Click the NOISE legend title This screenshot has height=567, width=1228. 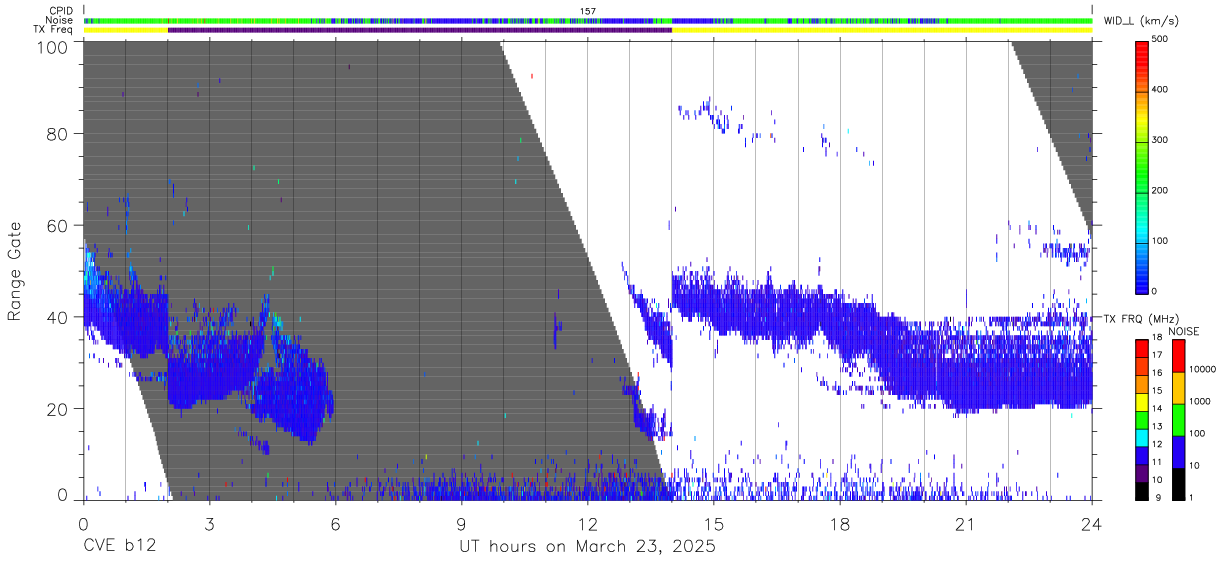(x=1183, y=331)
